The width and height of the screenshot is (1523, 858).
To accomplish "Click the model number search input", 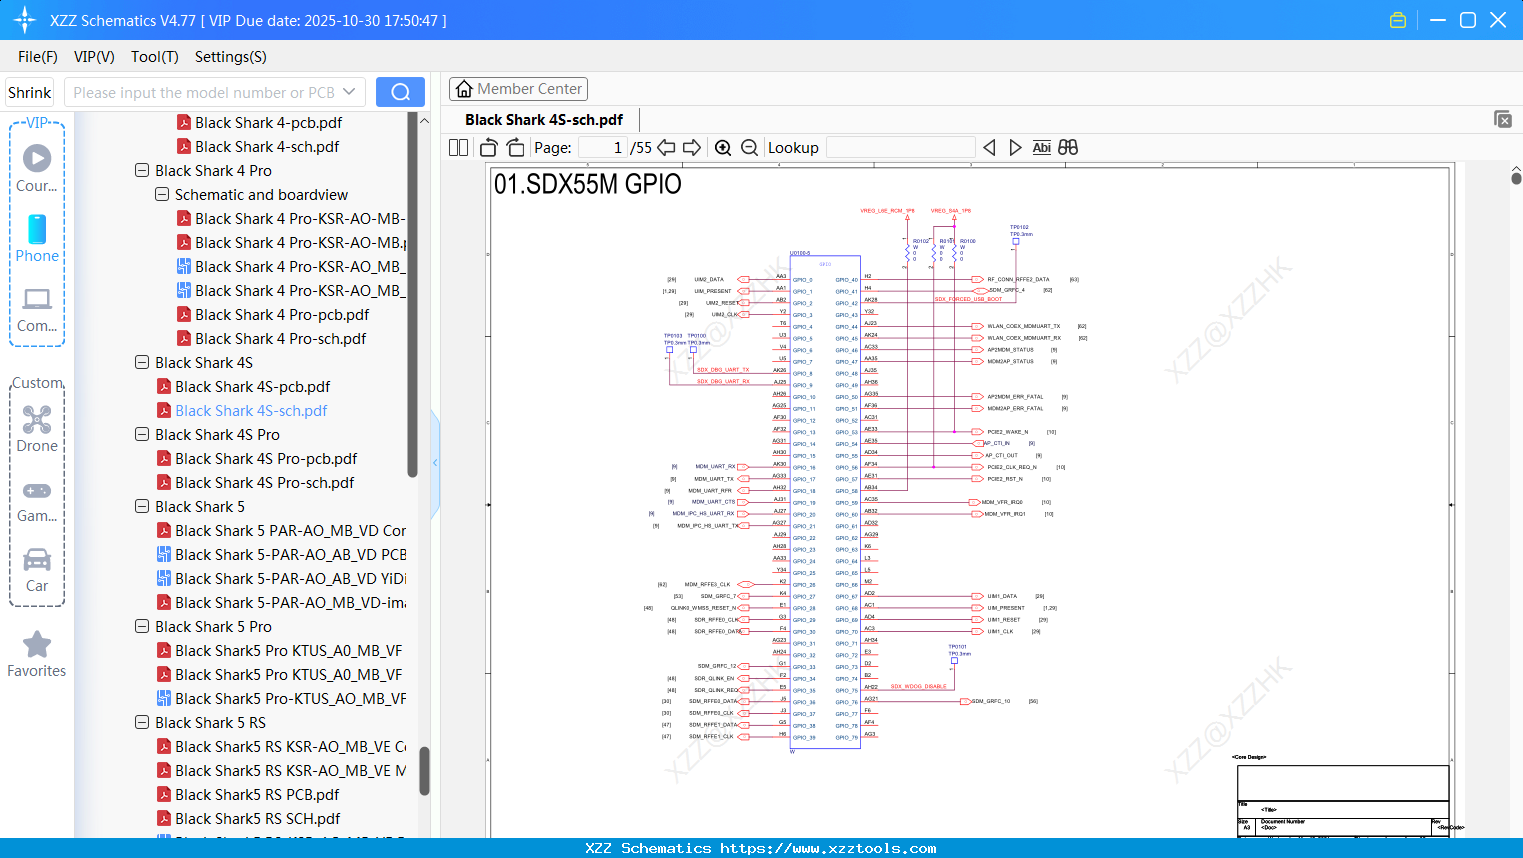I will coord(204,92).
